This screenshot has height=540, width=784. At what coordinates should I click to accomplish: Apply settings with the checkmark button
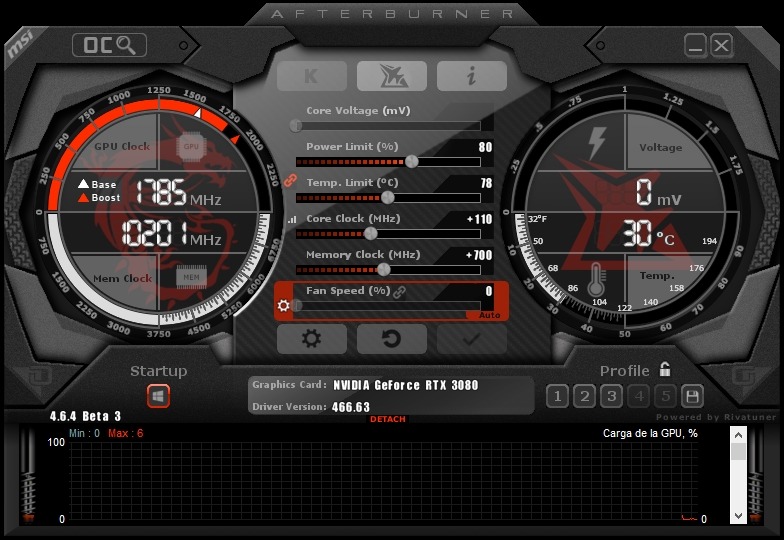pos(472,339)
